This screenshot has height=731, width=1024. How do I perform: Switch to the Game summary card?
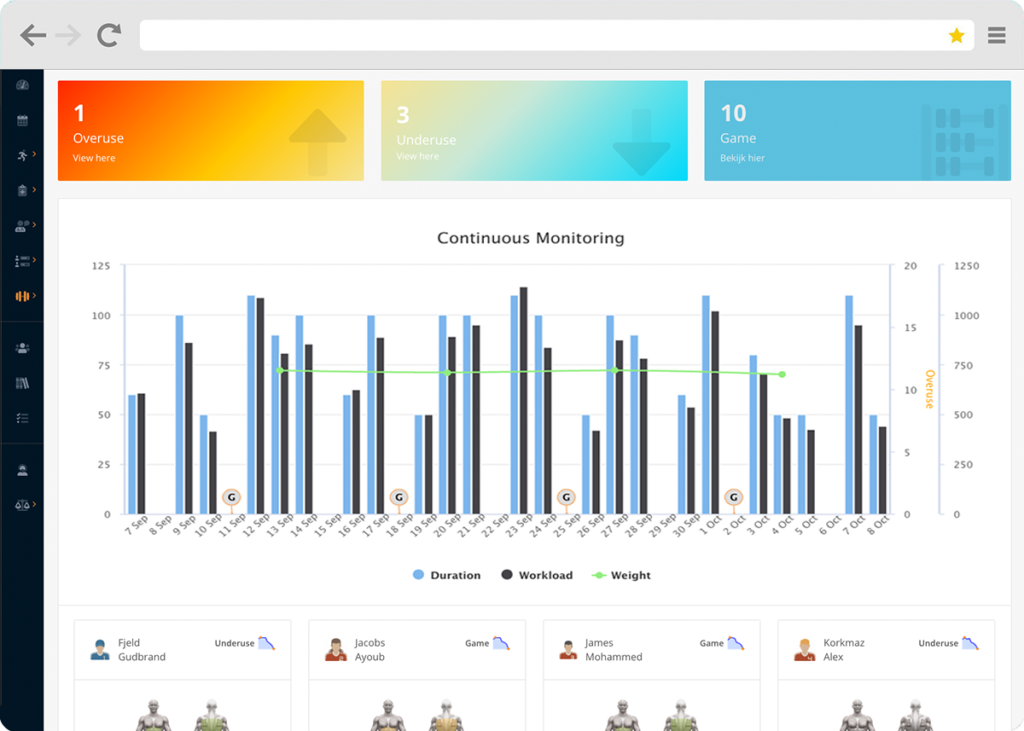[x=857, y=130]
